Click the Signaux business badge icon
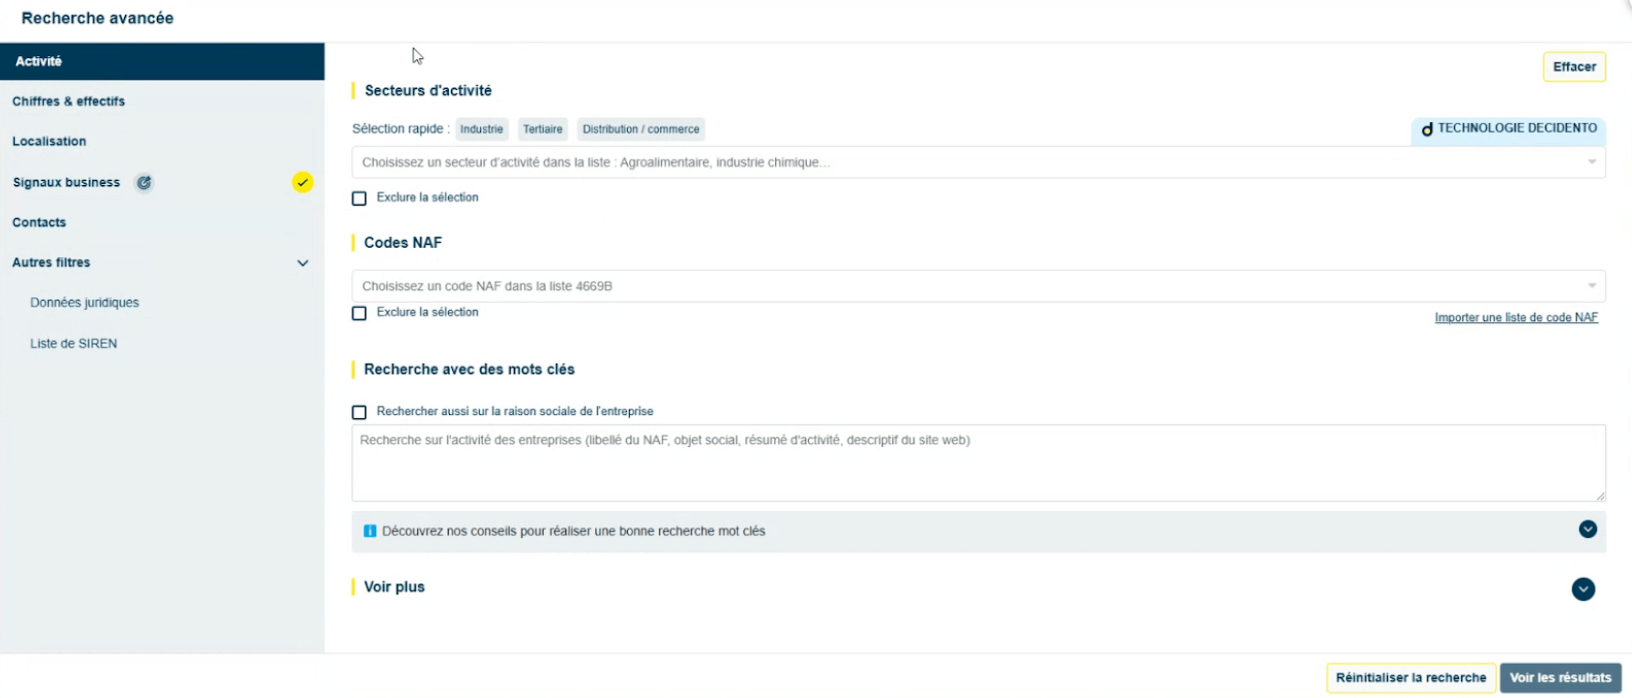The height and width of the screenshot is (698, 1632). click(144, 183)
